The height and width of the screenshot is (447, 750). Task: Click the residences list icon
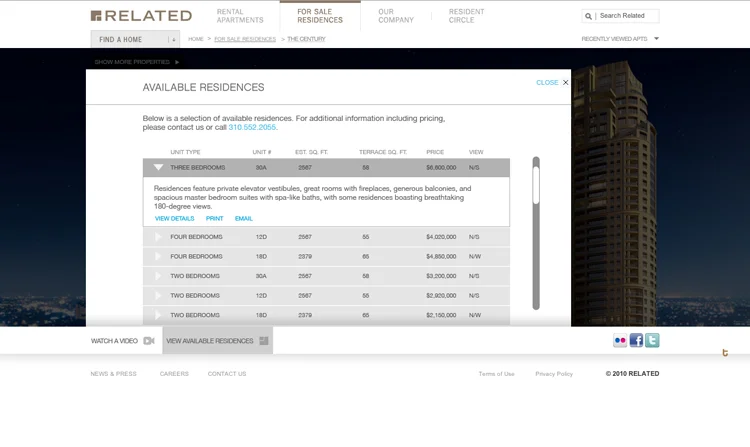click(264, 341)
